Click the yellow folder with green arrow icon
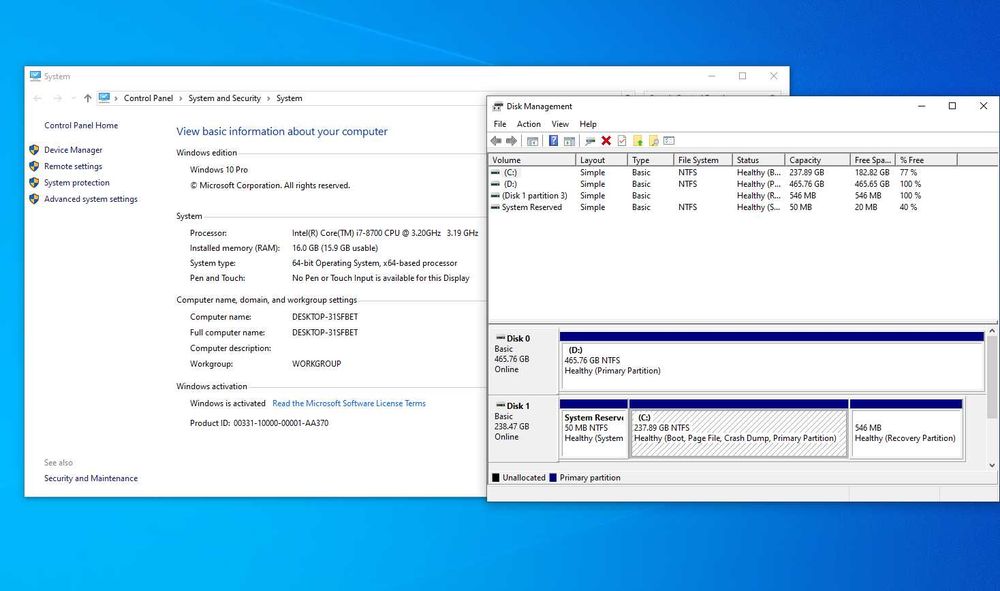The image size is (1000, 591). (638, 141)
